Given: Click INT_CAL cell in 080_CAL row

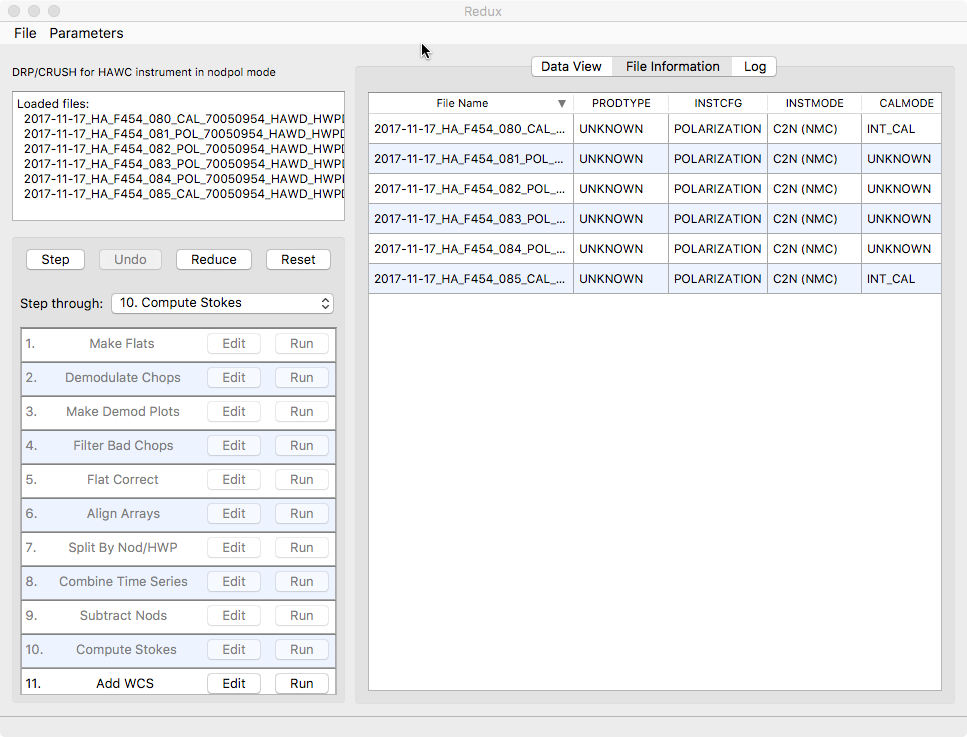Looking at the screenshot, I should pyautogui.click(x=901, y=129).
